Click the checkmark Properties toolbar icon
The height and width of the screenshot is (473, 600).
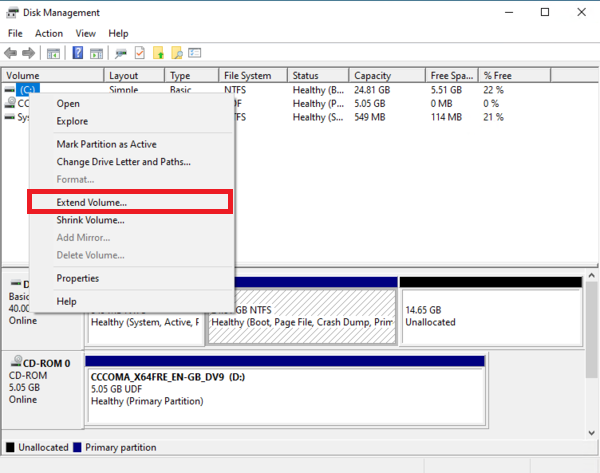[x=140, y=52]
